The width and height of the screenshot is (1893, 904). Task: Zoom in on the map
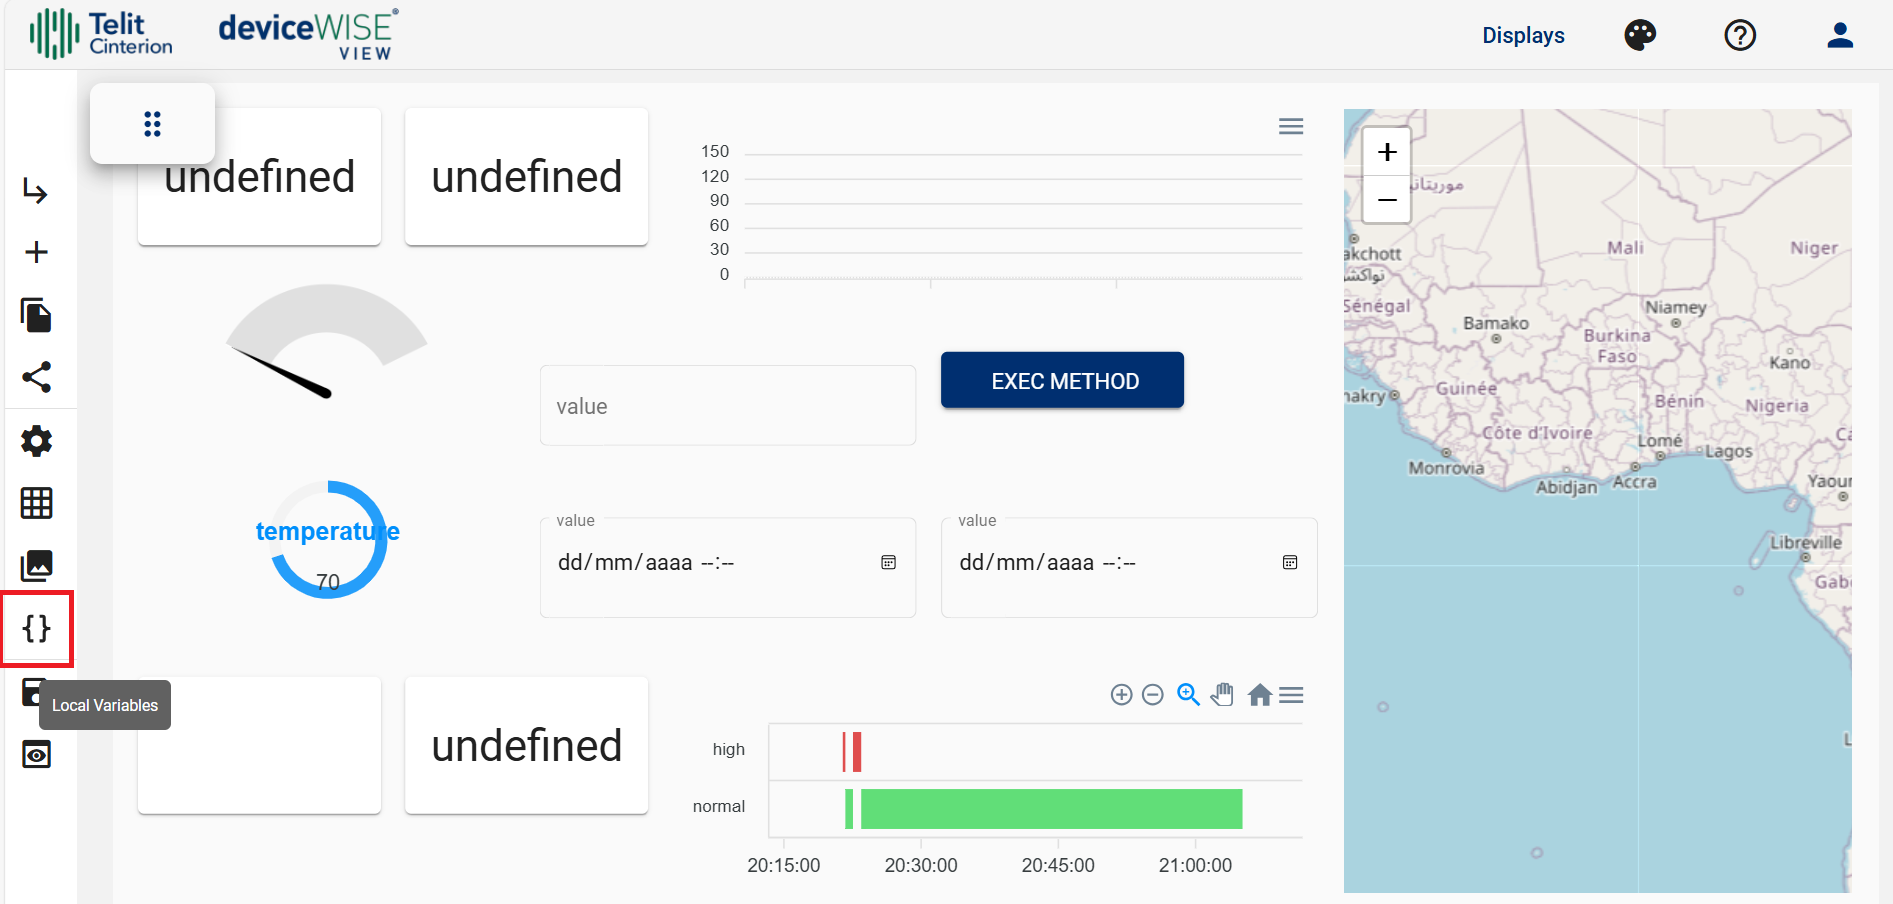tap(1387, 153)
